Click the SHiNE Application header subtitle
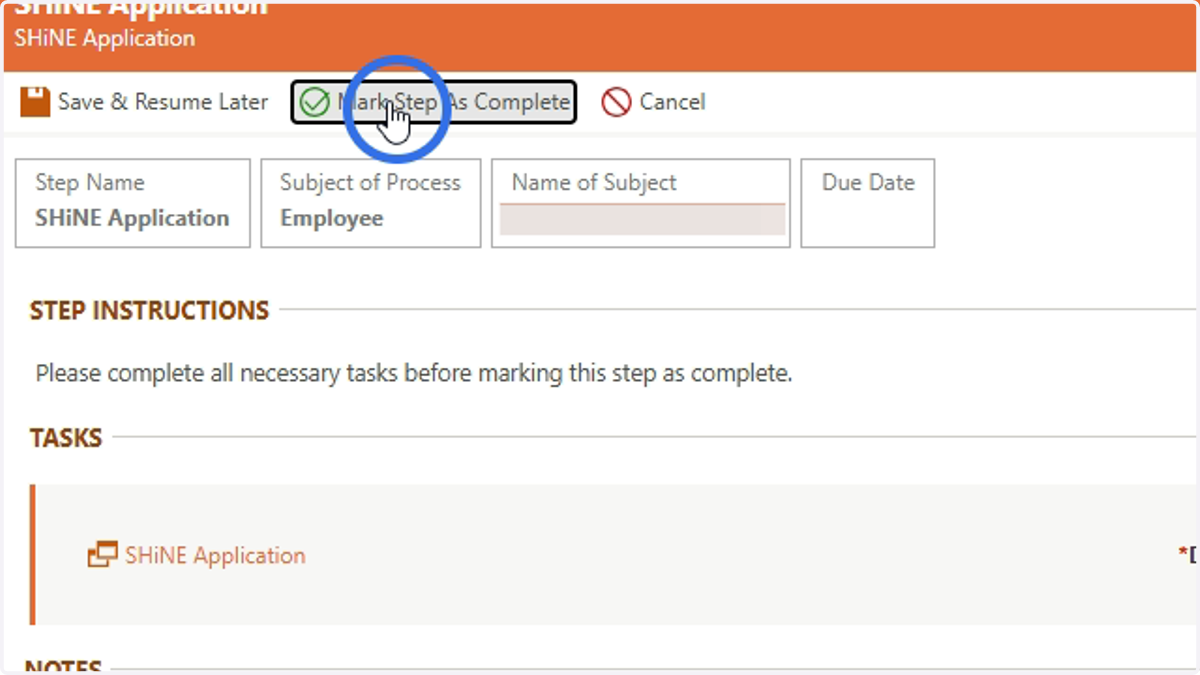This screenshot has width=1200, height=675. [x=104, y=39]
